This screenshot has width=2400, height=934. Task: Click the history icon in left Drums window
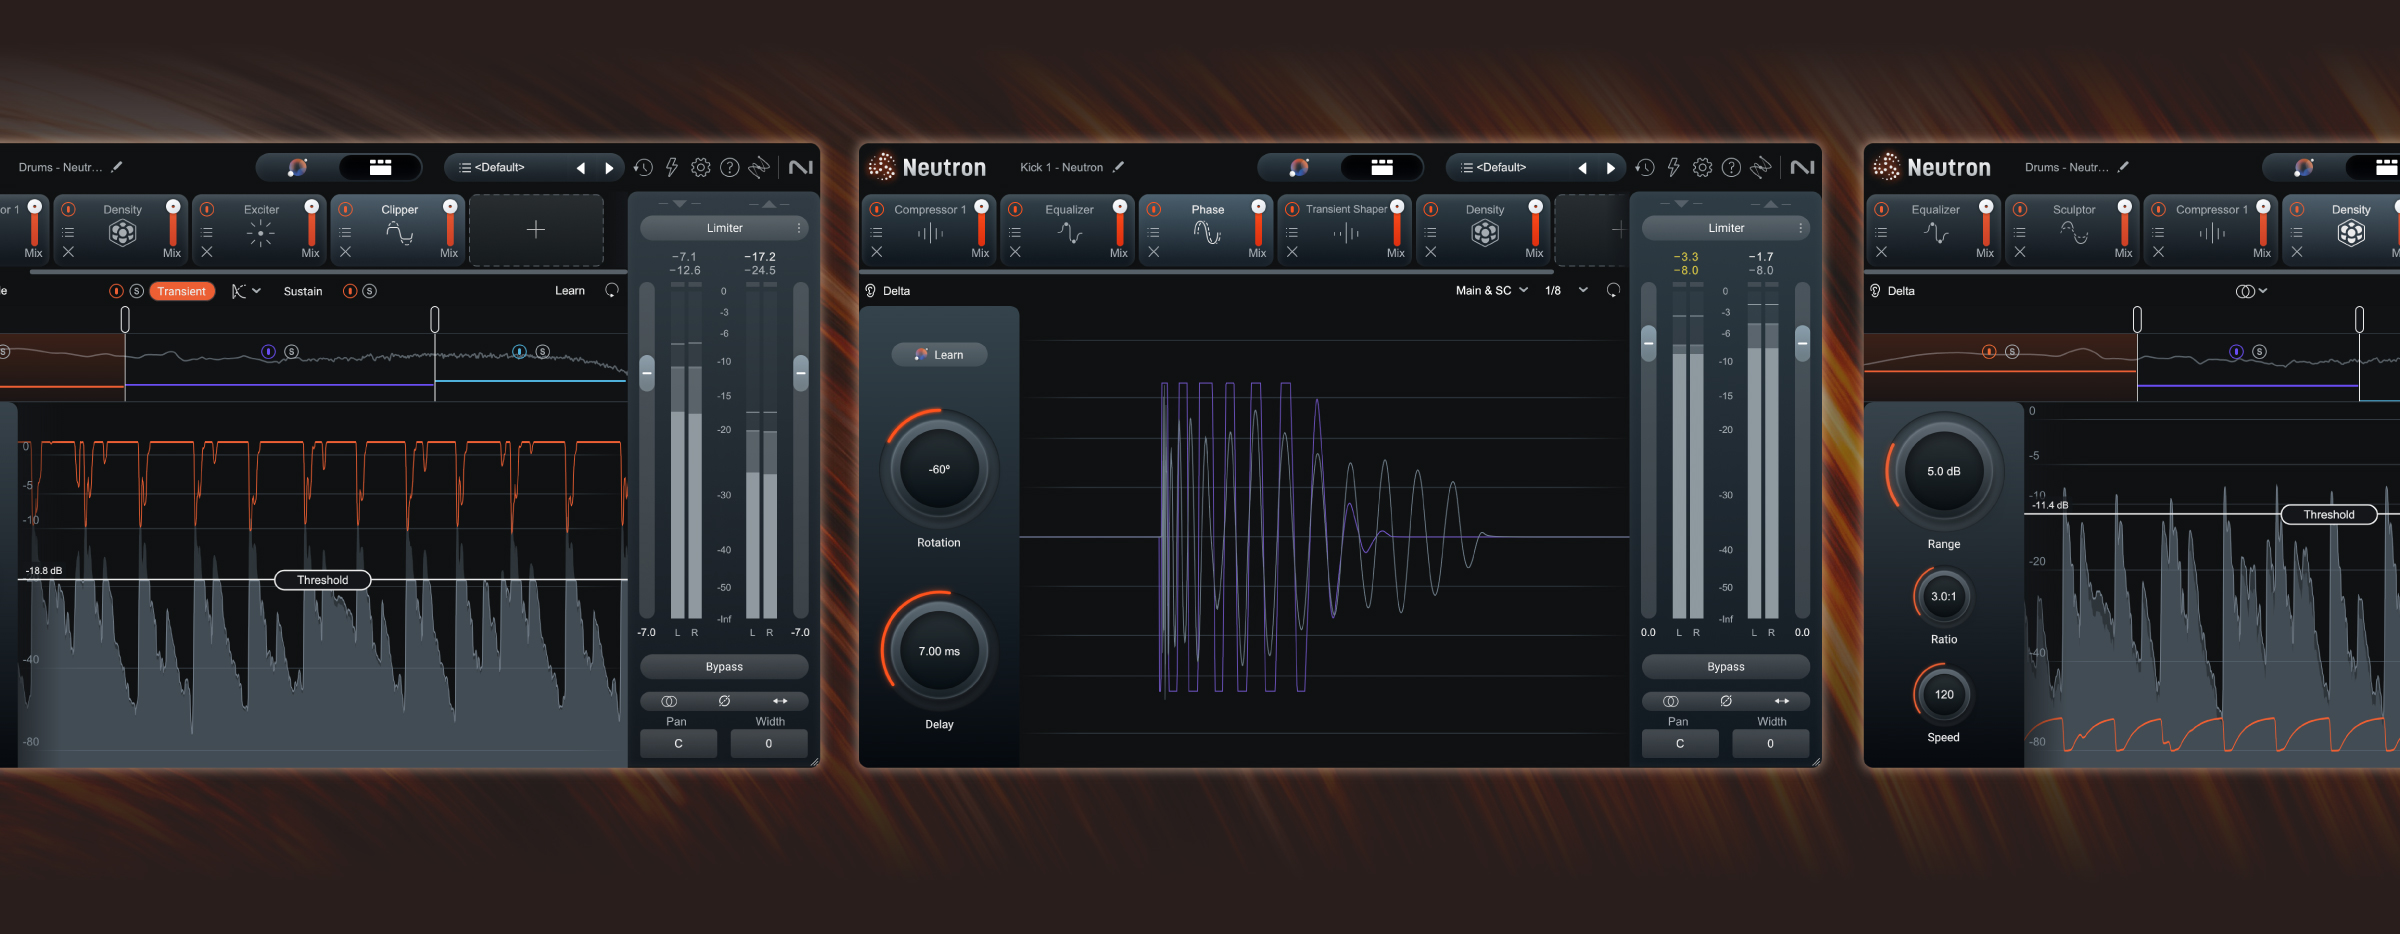pyautogui.click(x=643, y=167)
